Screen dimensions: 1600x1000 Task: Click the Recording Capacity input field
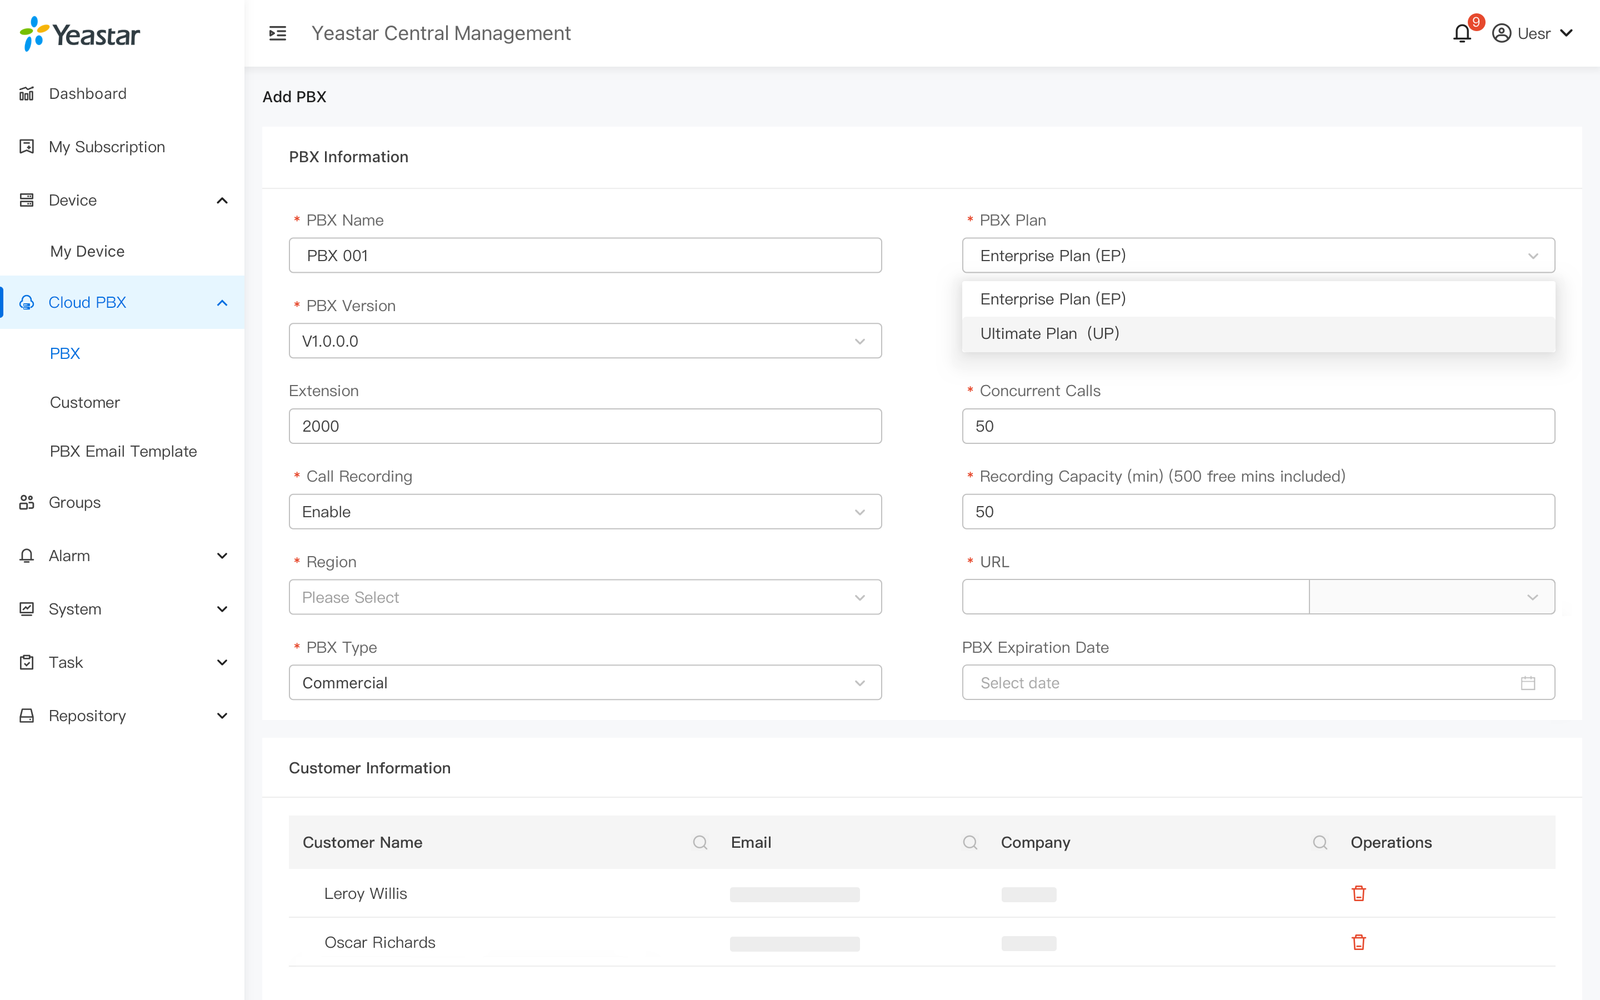(x=1258, y=512)
